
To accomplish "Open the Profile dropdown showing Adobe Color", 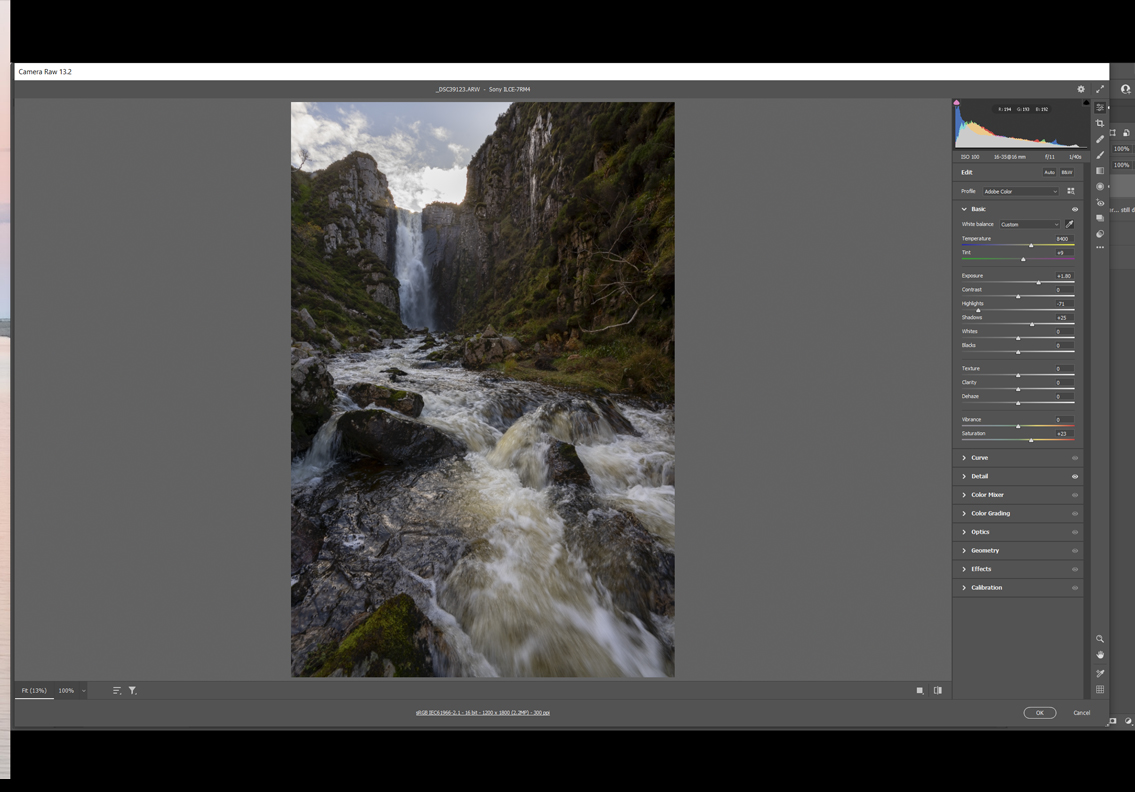I will point(1019,191).
